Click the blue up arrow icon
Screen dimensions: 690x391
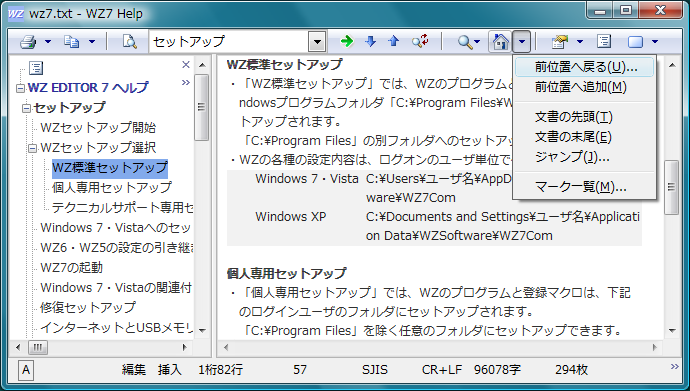coord(393,42)
